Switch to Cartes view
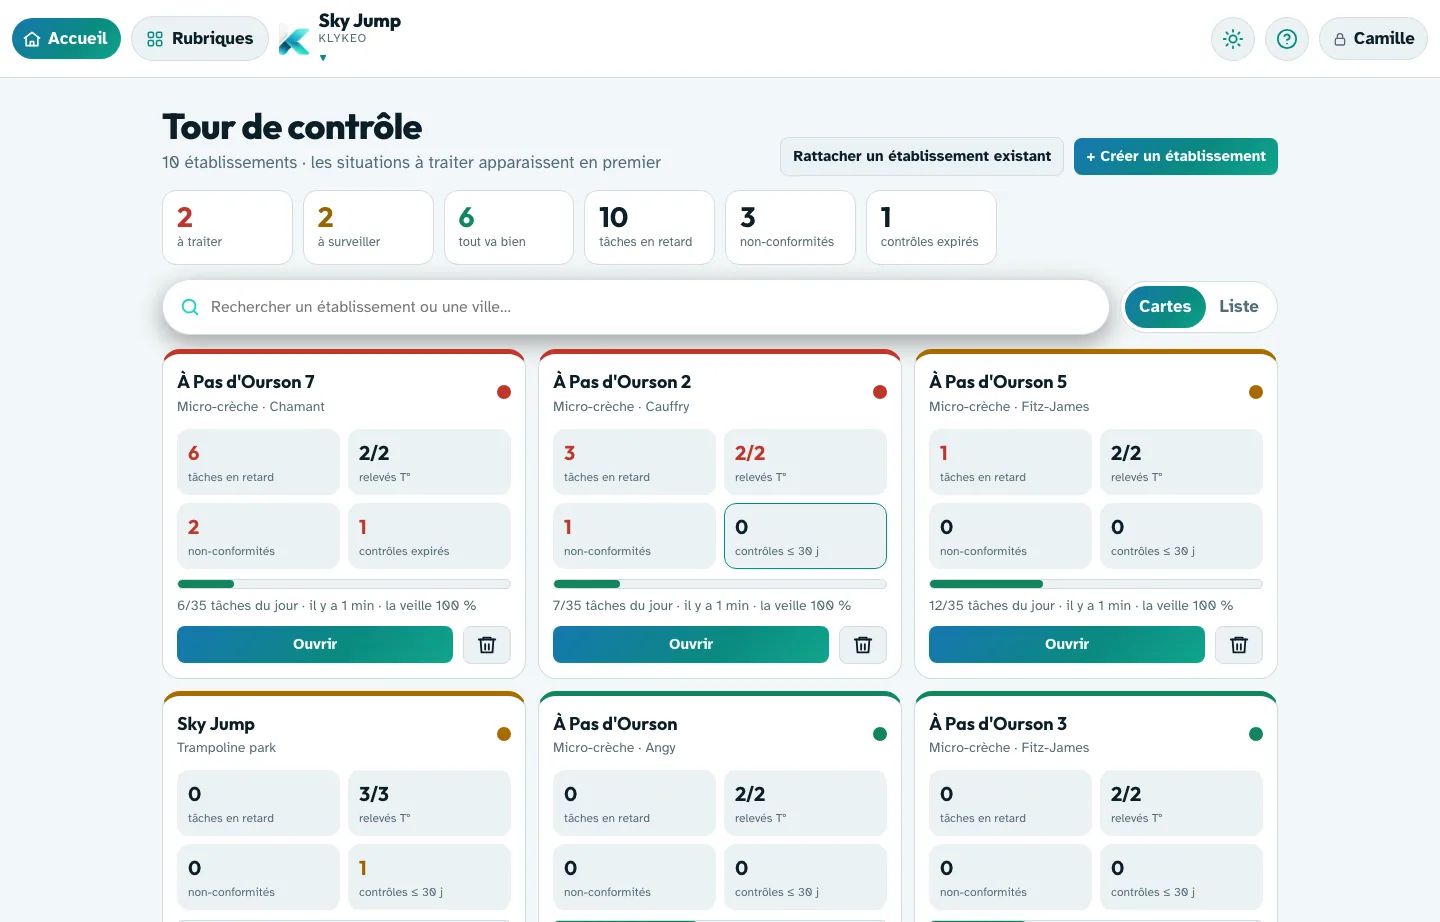Viewport: 1440px width, 922px height. click(x=1165, y=307)
